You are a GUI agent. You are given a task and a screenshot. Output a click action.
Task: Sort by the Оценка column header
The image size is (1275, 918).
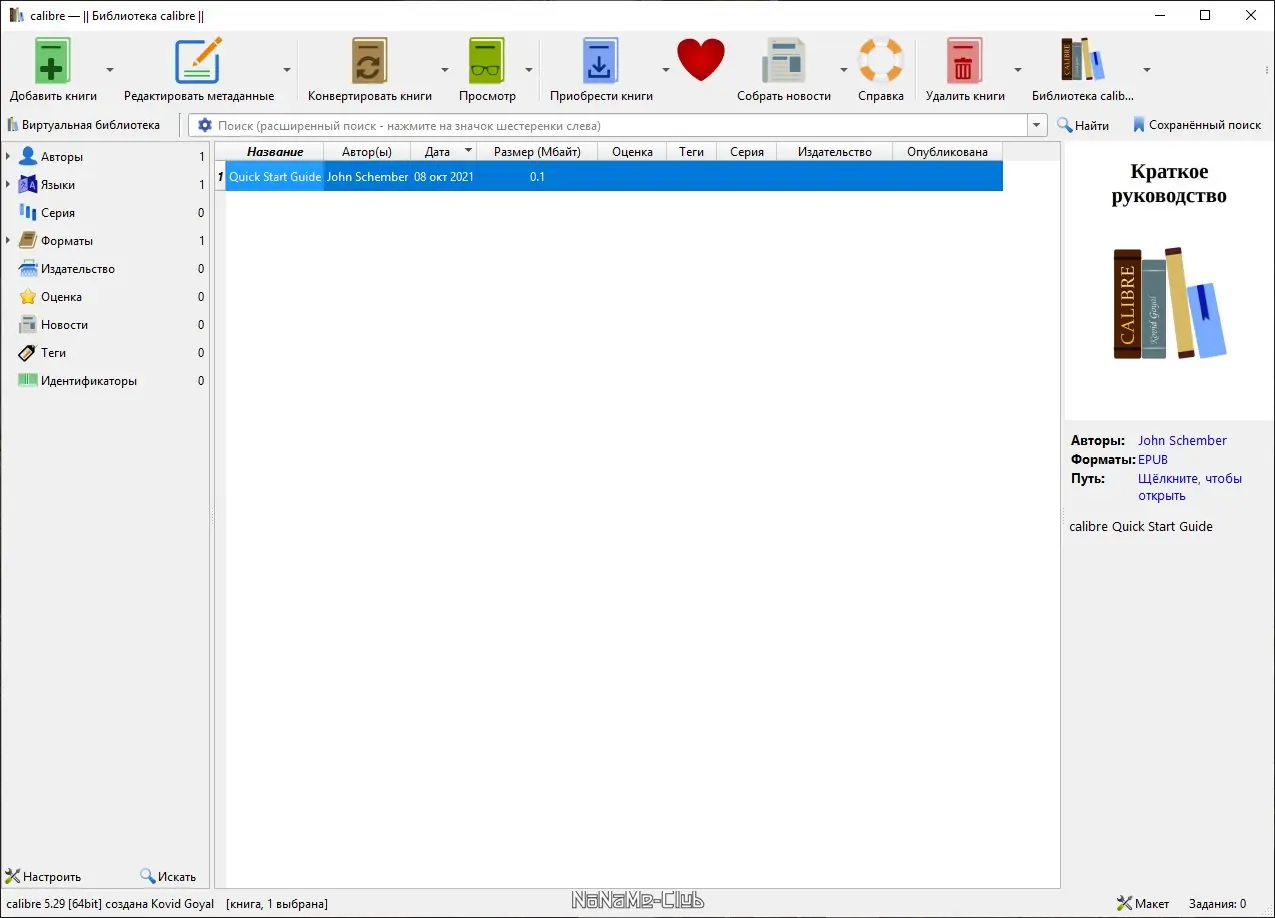click(632, 152)
